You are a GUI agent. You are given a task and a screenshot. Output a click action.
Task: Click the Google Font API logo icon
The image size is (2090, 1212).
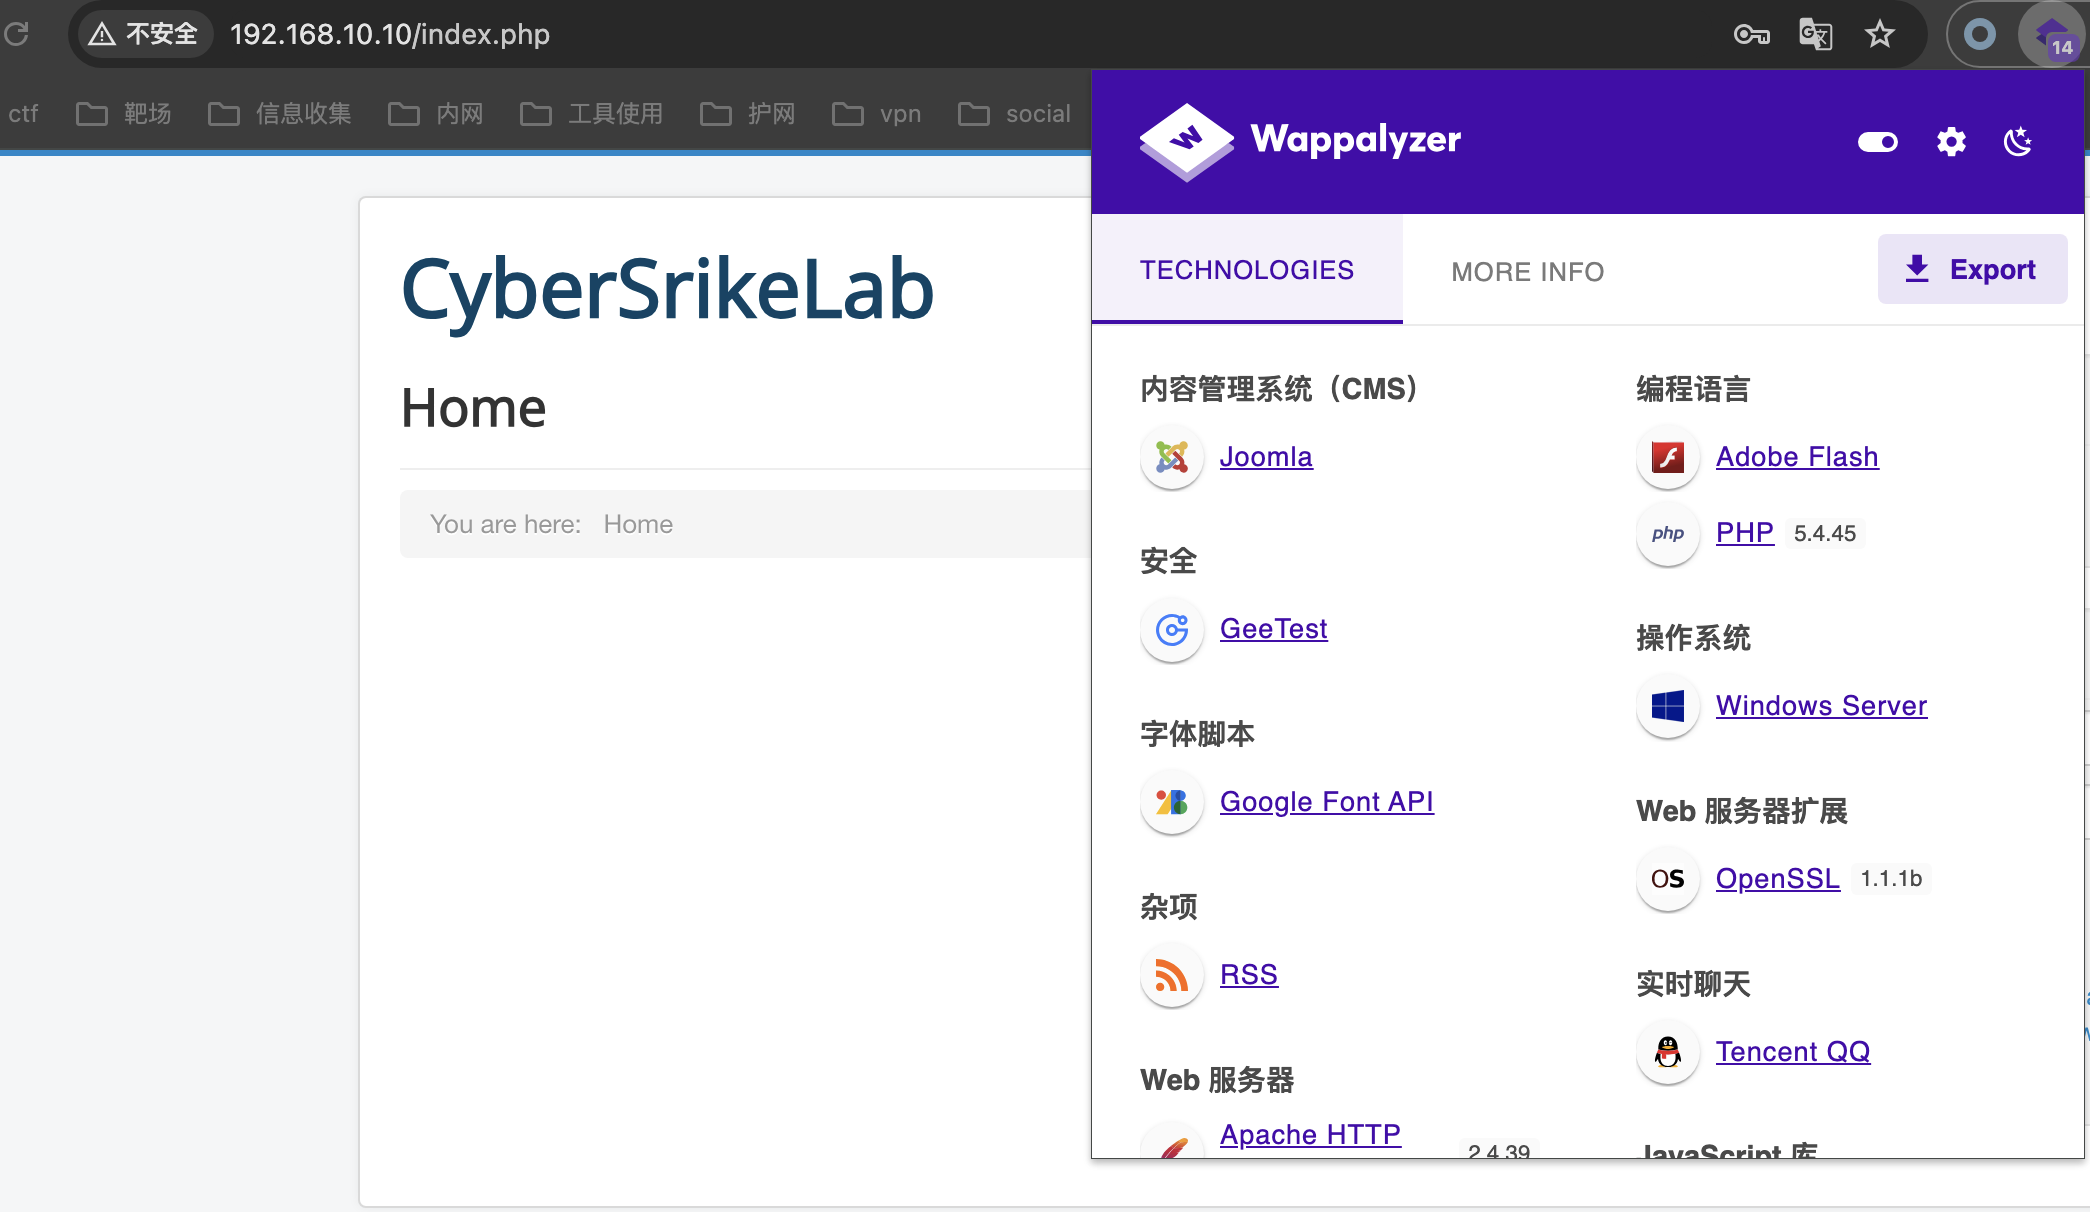coord(1171,802)
